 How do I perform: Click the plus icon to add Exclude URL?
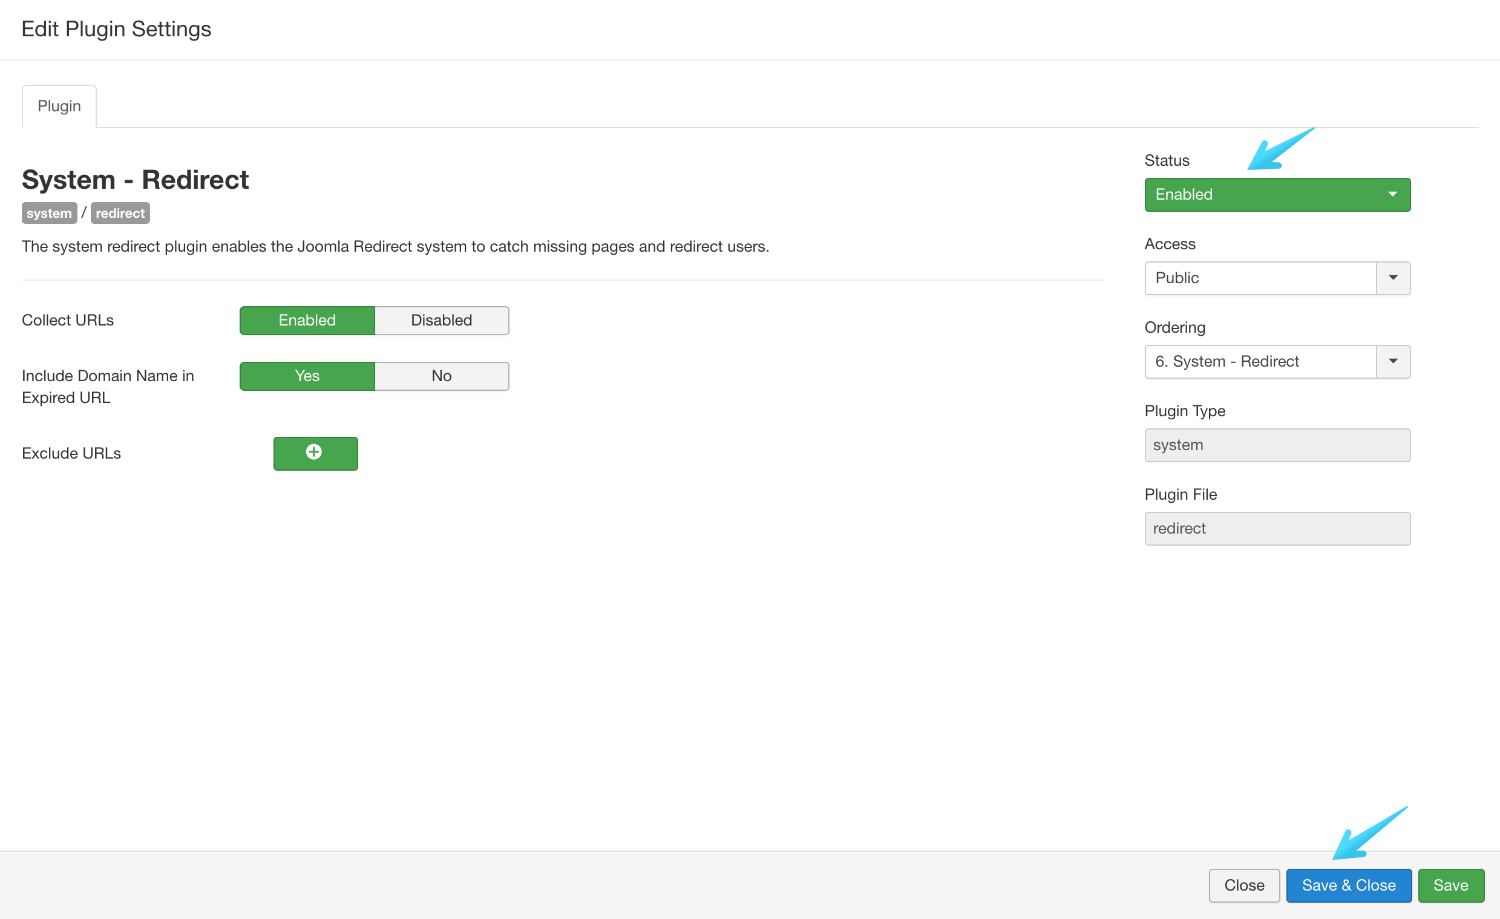tap(314, 453)
